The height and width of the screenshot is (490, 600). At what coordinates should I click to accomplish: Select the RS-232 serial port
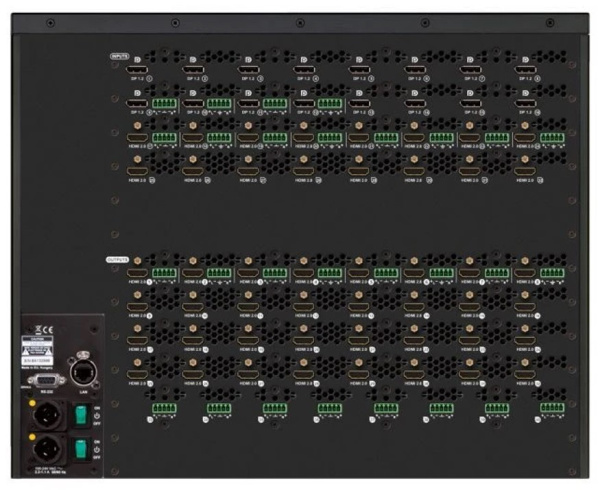click(x=46, y=381)
